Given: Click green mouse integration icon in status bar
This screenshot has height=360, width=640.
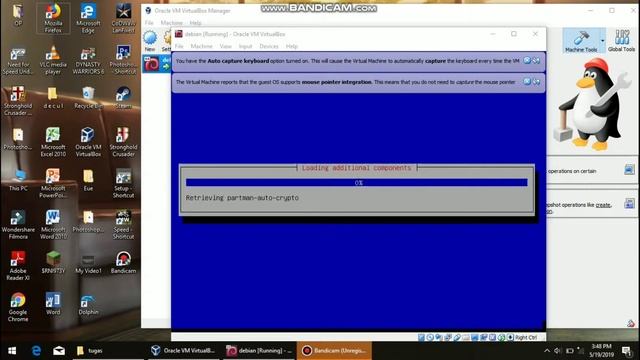Looking at the screenshot, I should coord(501,337).
